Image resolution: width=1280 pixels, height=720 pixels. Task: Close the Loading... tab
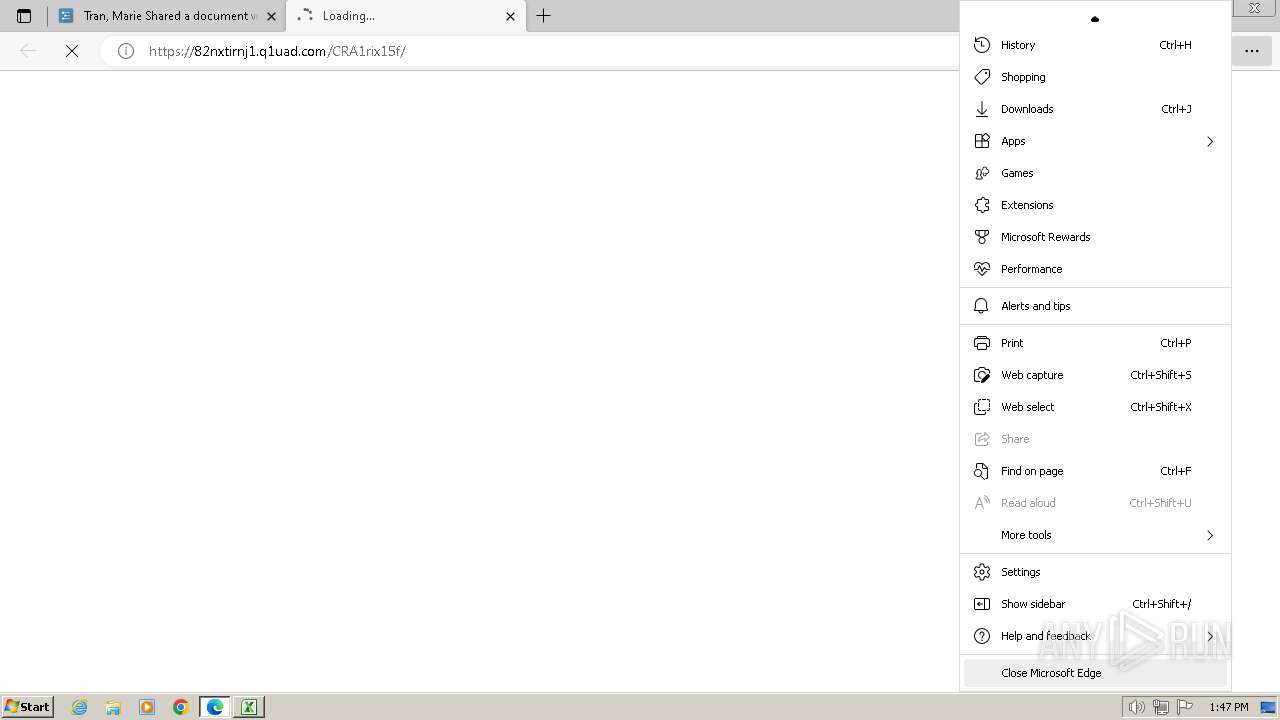[x=510, y=16]
